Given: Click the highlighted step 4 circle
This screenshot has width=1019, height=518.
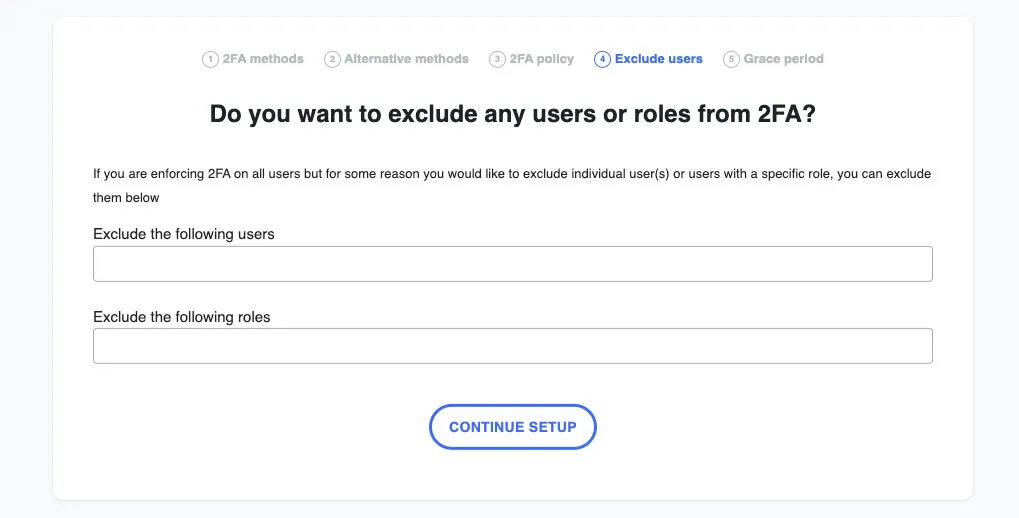Looking at the screenshot, I should coord(602,59).
